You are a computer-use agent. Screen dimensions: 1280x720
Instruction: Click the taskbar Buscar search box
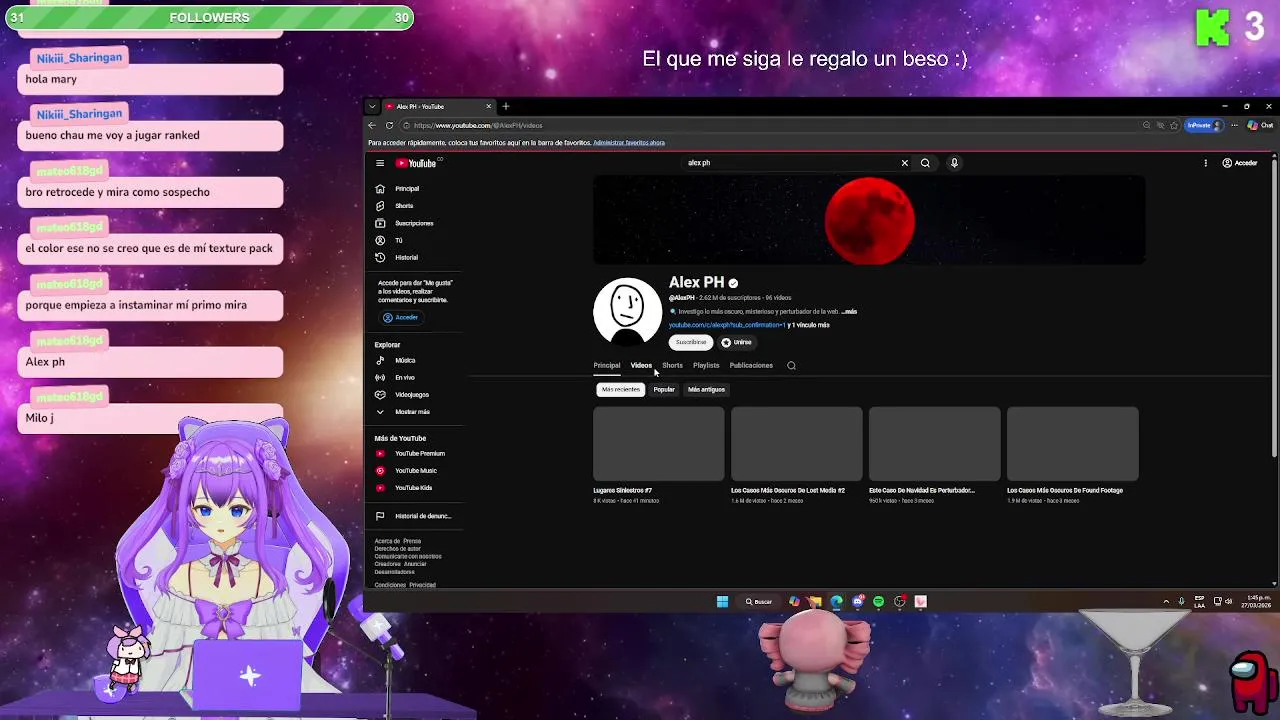click(x=759, y=602)
